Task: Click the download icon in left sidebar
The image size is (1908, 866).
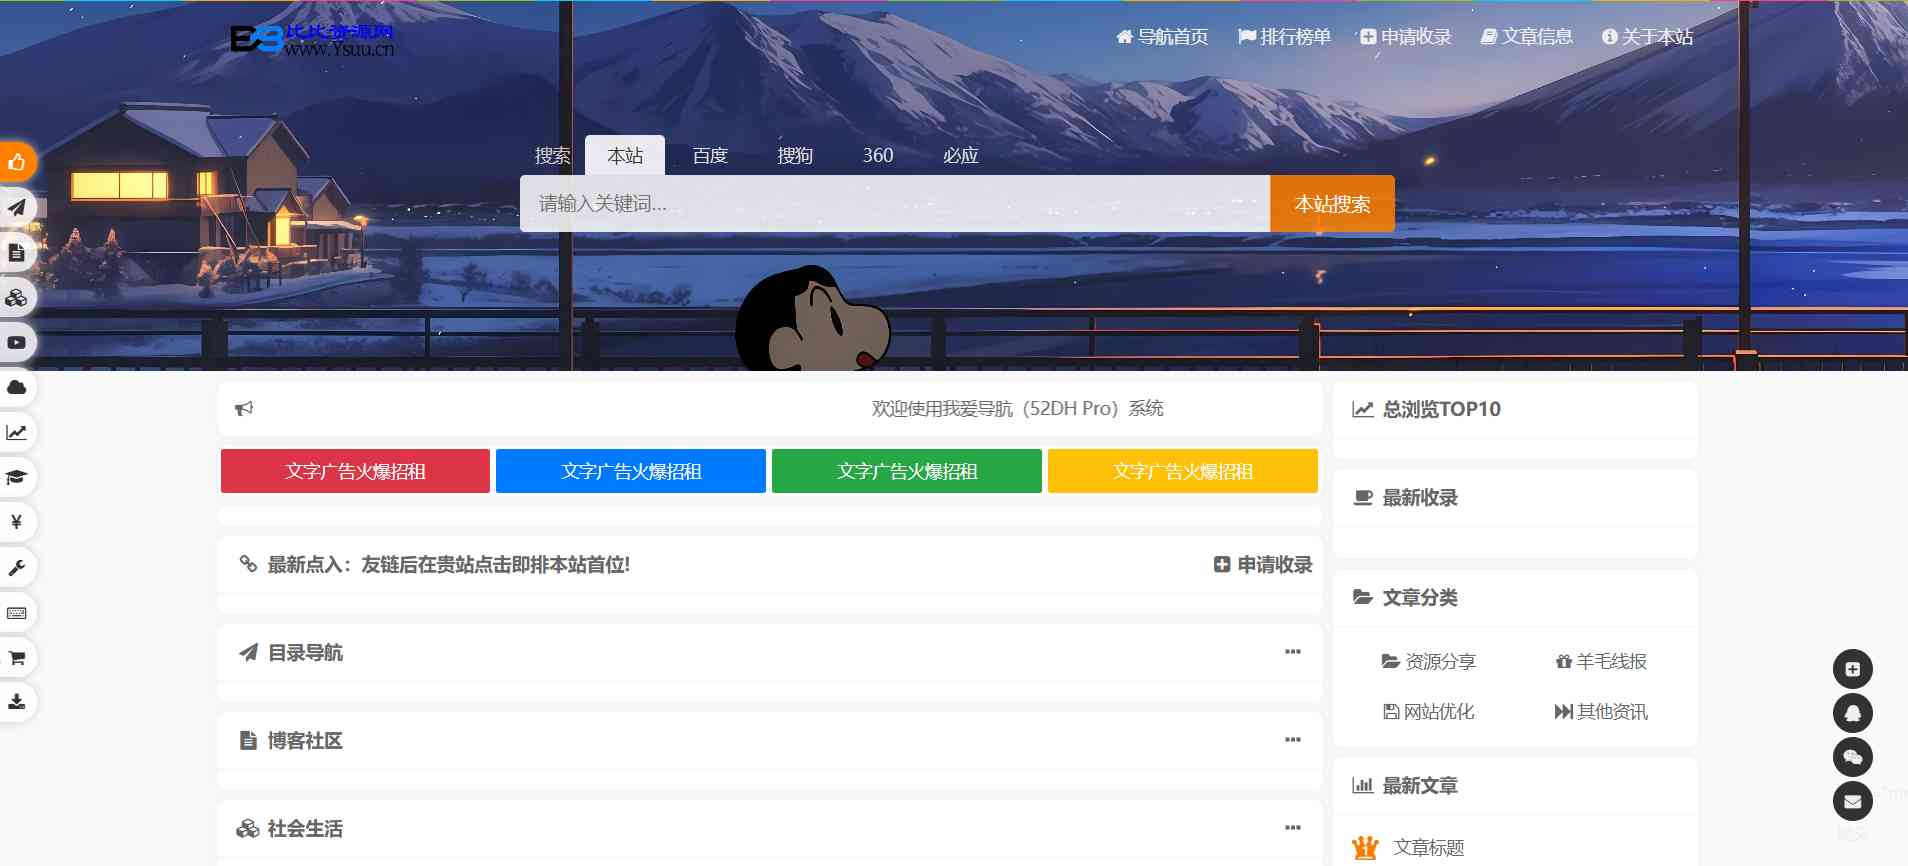Action: pyautogui.click(x=17, y=702)
